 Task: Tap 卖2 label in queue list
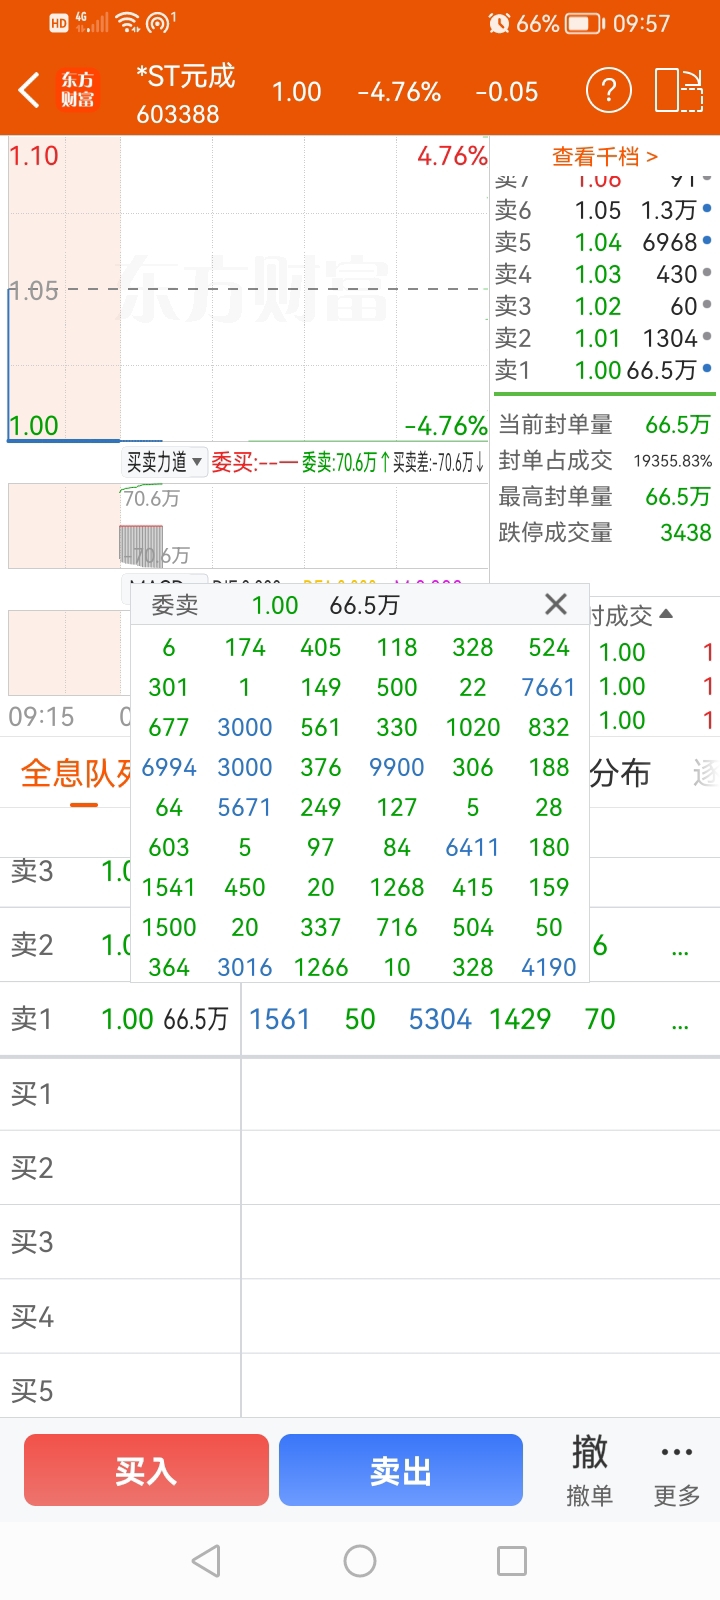pyautogui.click(x=32, y=945)
